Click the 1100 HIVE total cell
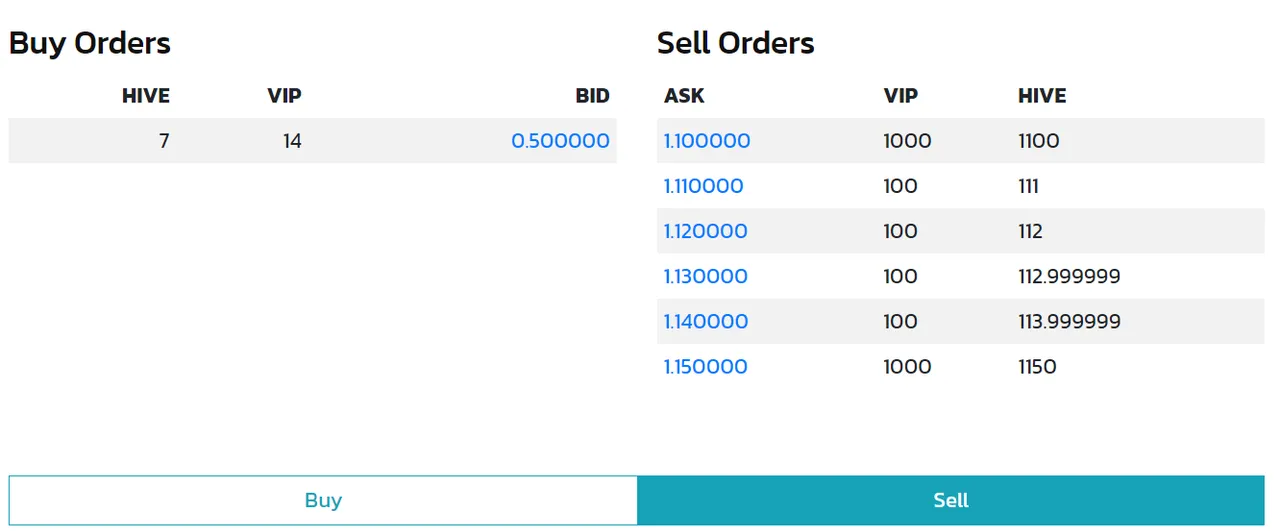 [x=1039, y=141]
